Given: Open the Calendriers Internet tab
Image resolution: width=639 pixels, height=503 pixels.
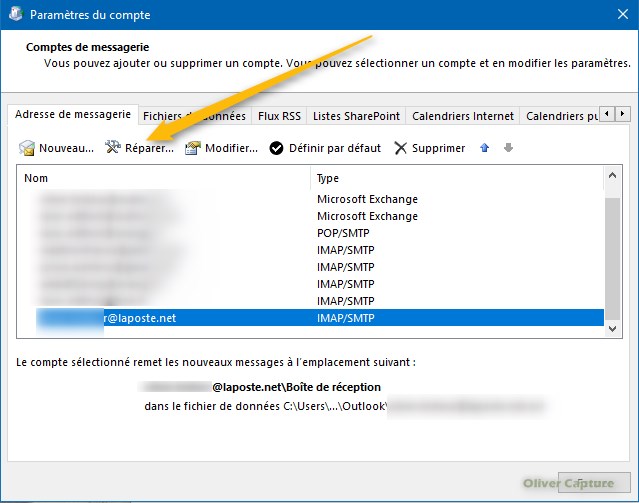Looking at the screenshot, I should (463, 116).
